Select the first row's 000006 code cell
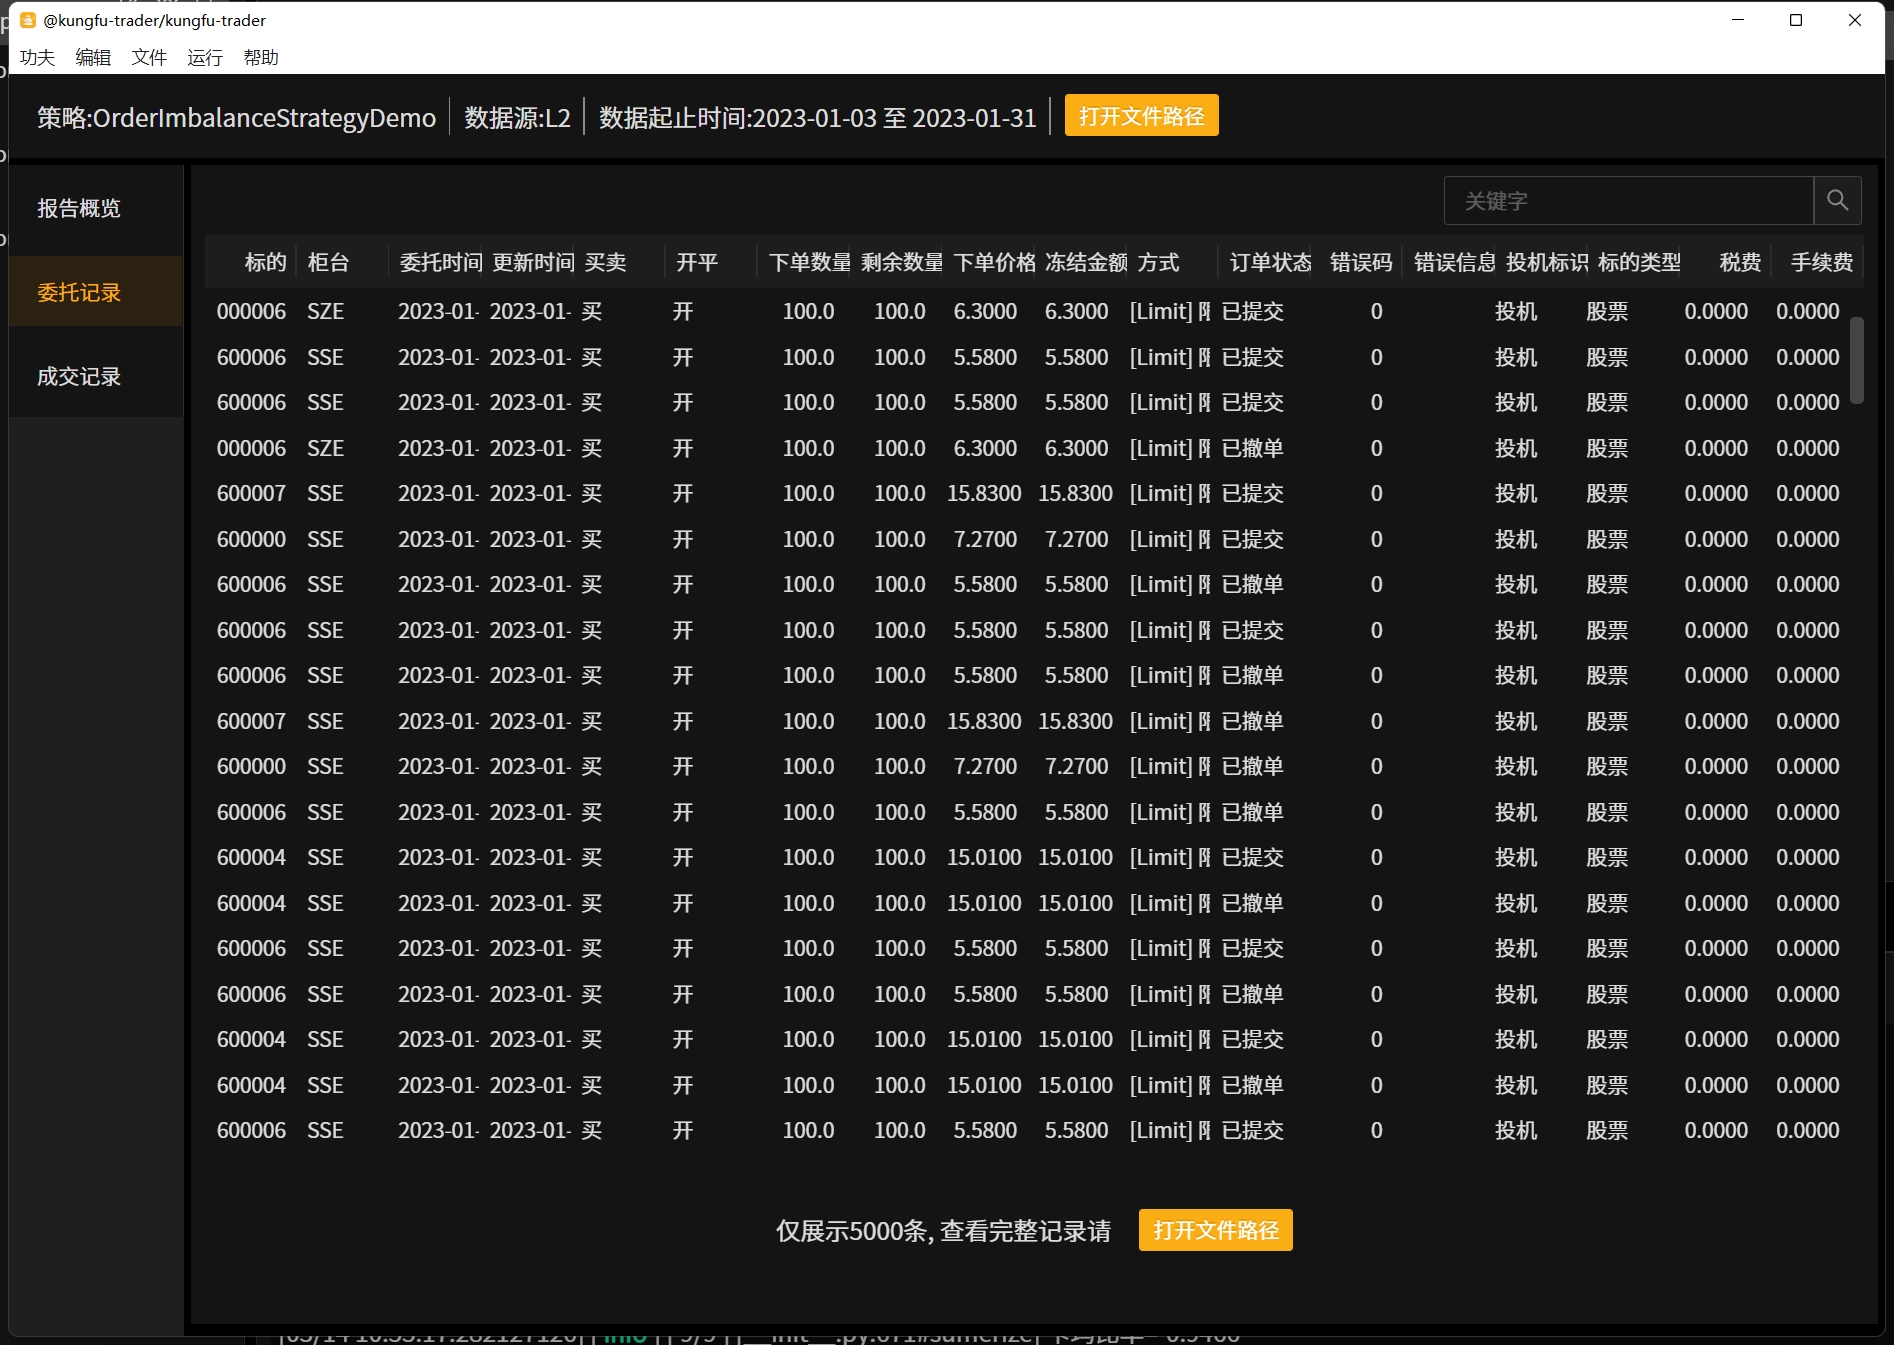 [251, 311]
